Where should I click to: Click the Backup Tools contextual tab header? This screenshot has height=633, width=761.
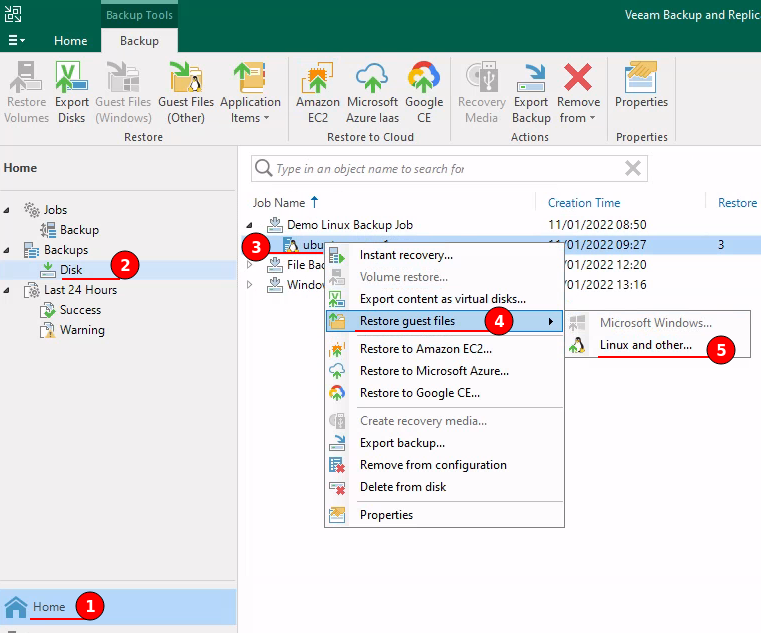(139, 15)
